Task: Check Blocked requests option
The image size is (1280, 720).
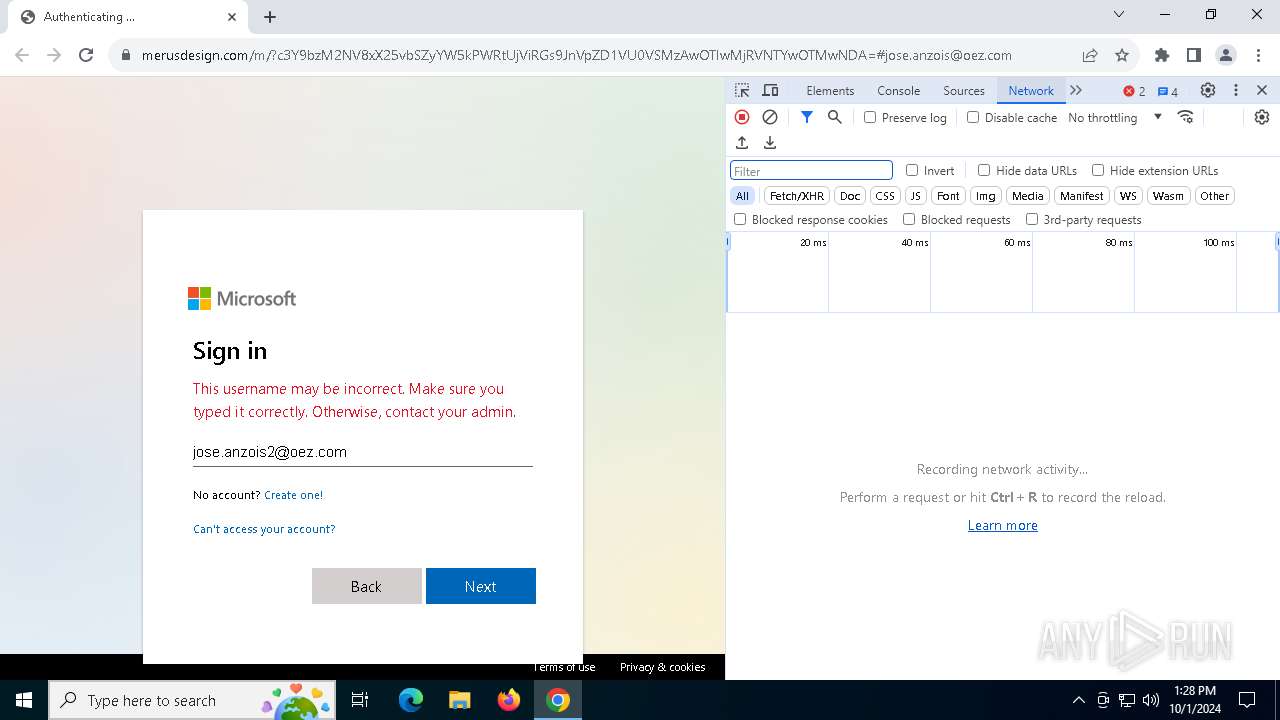Action: [909, 219]
